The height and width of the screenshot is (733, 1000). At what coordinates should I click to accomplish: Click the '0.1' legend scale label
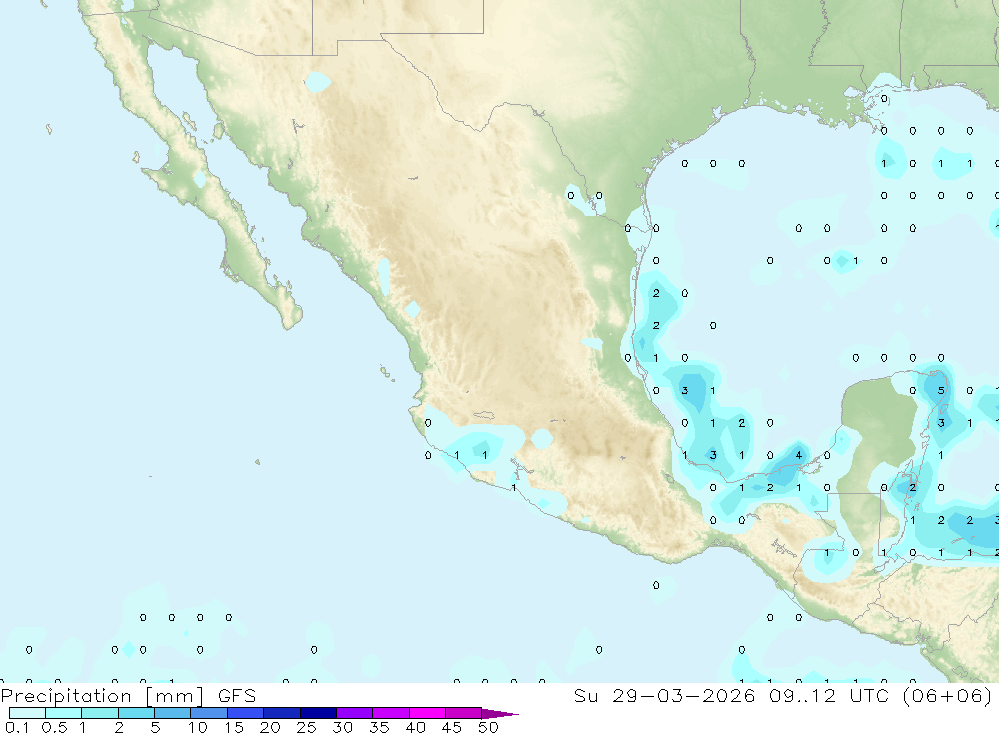(x=17, y=727)
